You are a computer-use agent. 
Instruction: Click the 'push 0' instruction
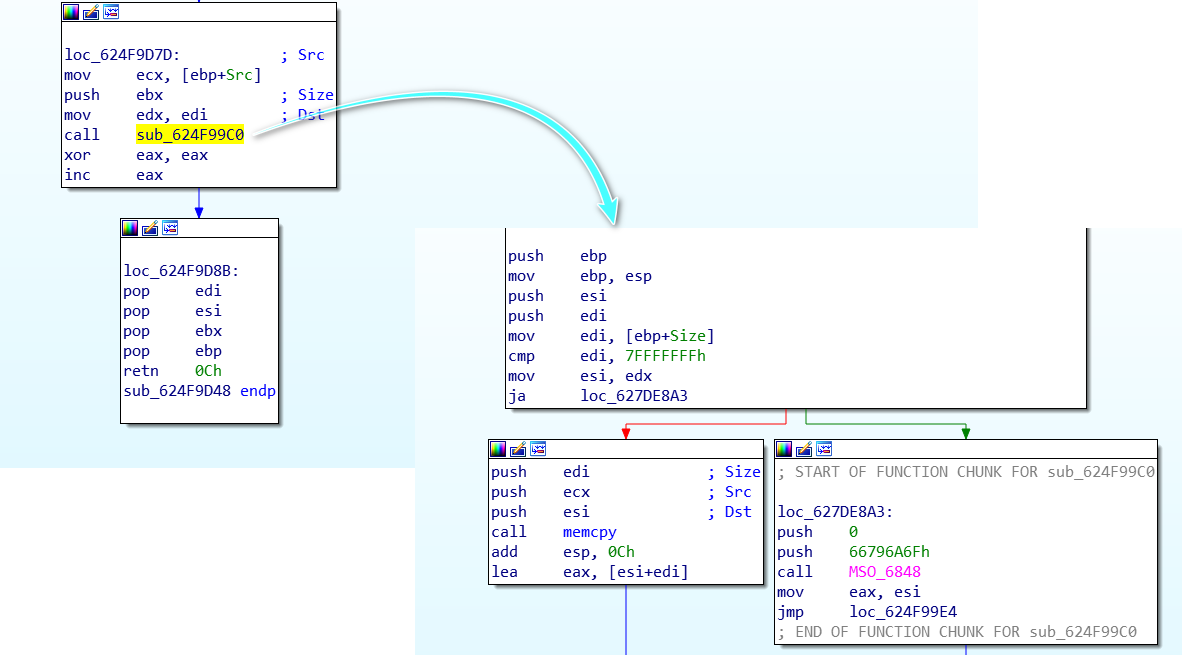click(x=817, y=532)
